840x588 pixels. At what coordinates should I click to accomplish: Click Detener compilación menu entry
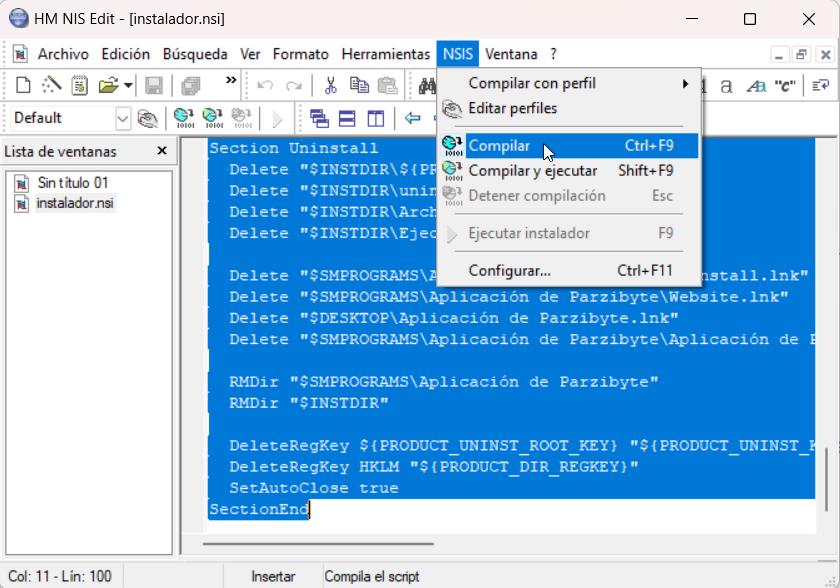[x=569, y=196]
